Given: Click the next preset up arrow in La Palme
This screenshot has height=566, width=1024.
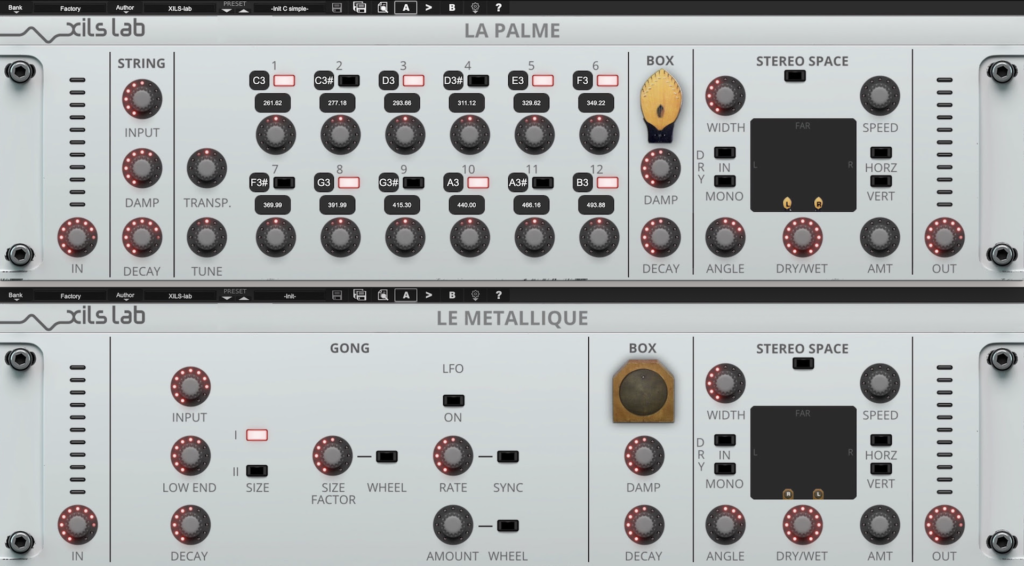Looking at the screenshot, I should pos(241,11).
